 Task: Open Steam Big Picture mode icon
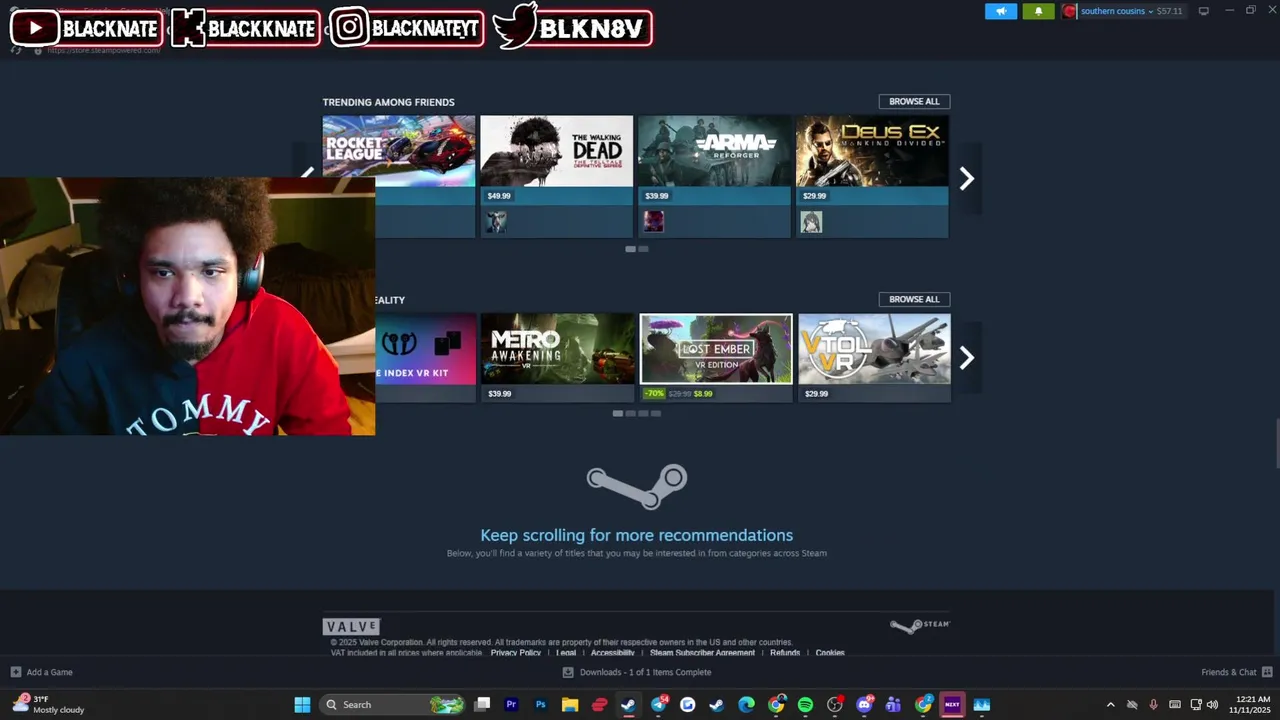click(1204, 11)
